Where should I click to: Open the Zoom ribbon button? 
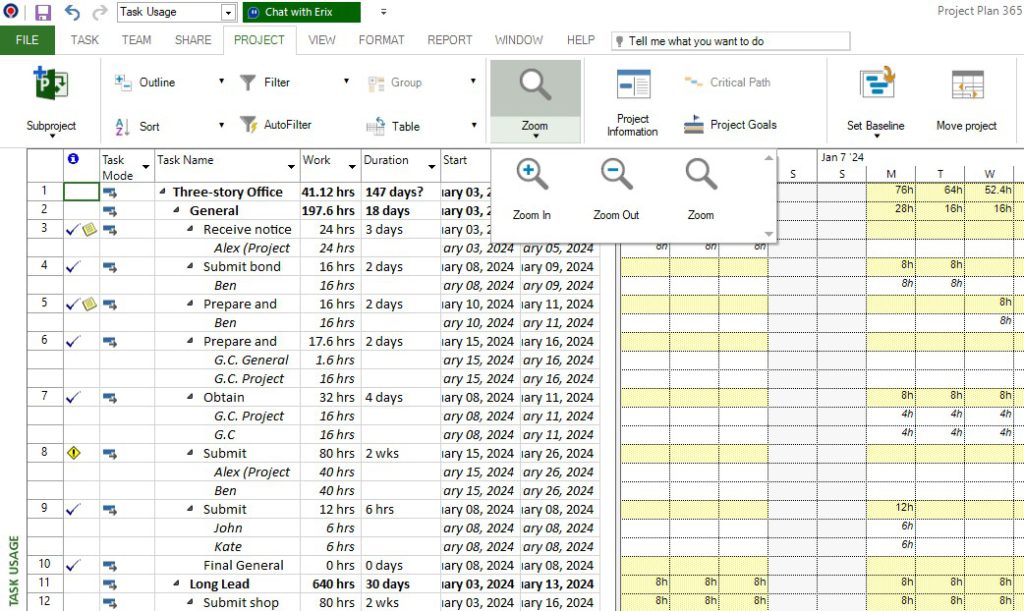pos(535,101)
